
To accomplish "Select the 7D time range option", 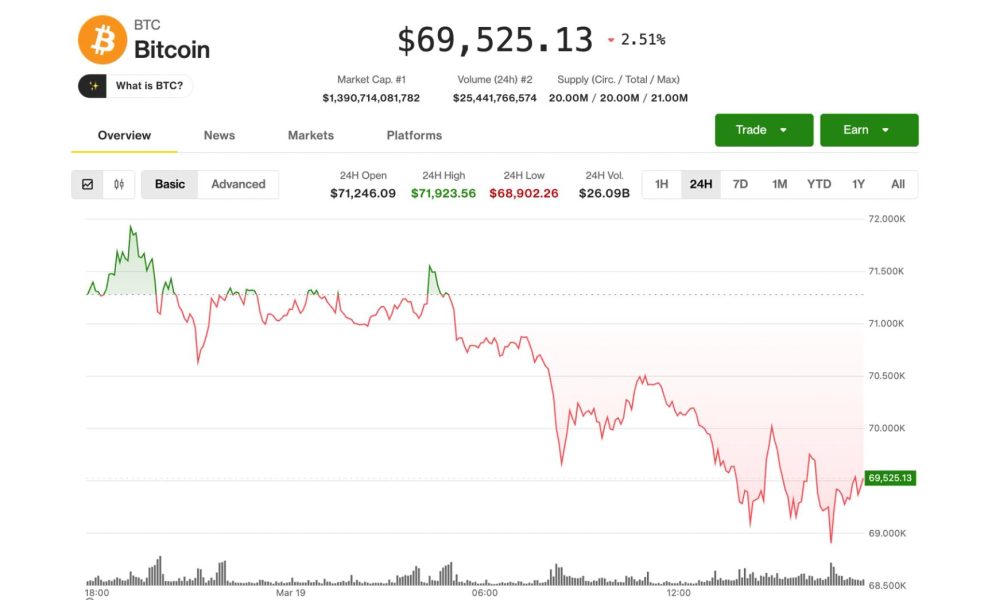I will [740, 184].
